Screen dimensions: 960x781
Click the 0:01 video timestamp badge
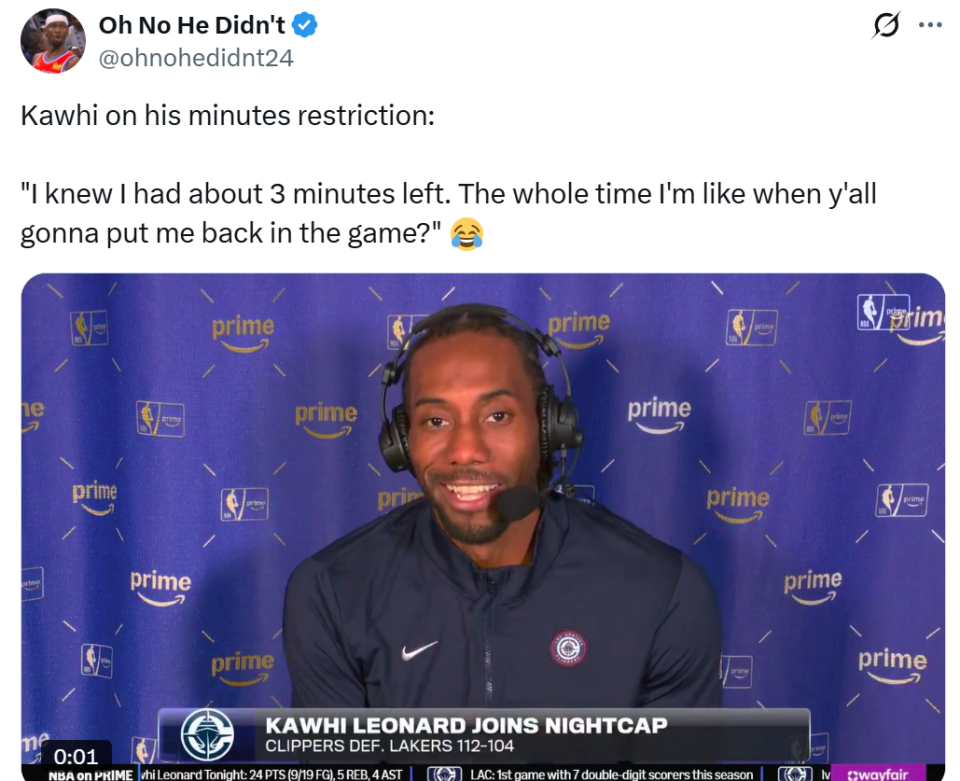[76, 757]
